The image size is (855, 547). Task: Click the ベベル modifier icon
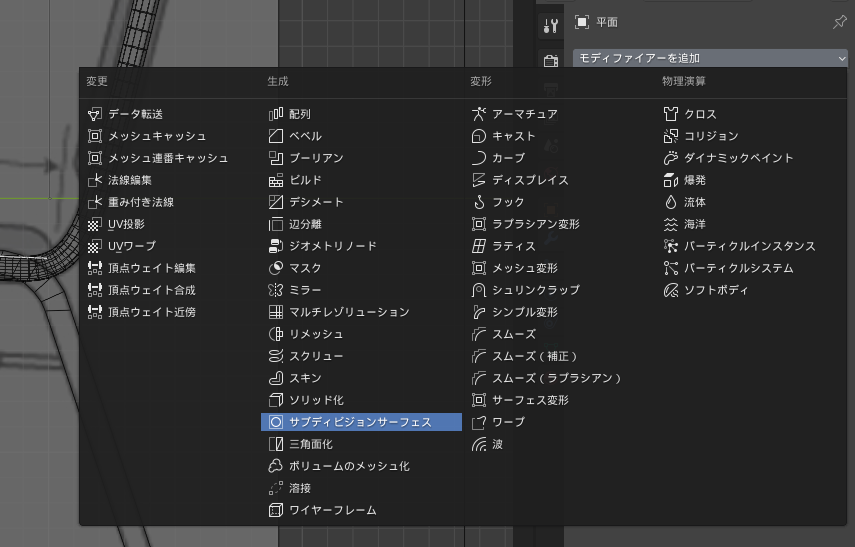[x=276, y=136]
